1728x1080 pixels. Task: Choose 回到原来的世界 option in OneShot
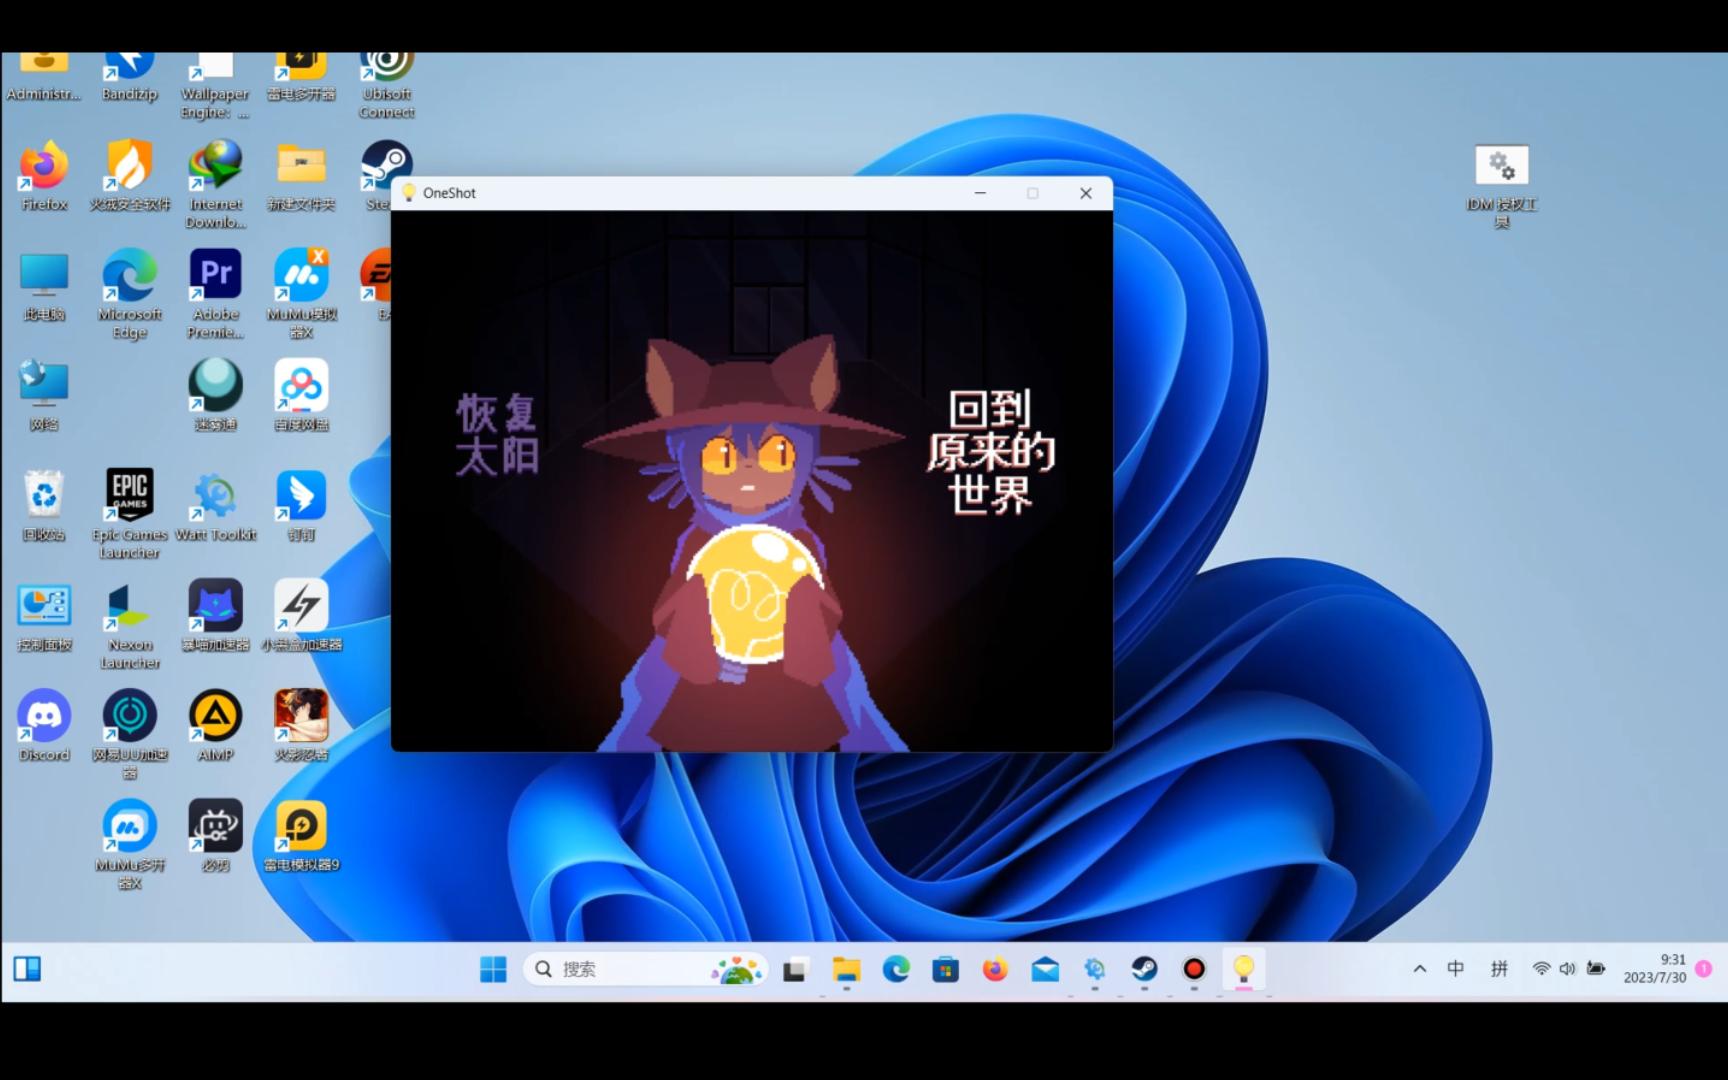(990, 453)
